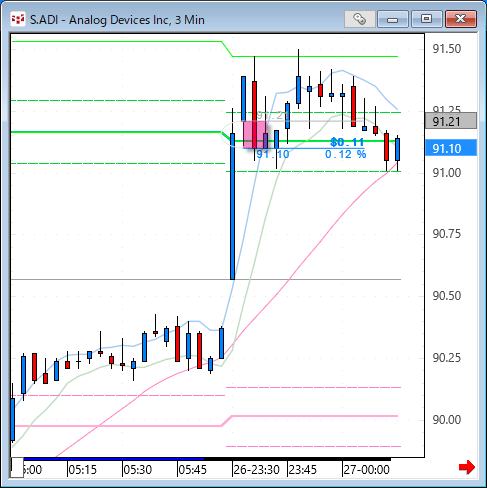Screen dimensions: 487x488
Task: Click the gray 91.21 cursor price box
Action: coord(451,121)
